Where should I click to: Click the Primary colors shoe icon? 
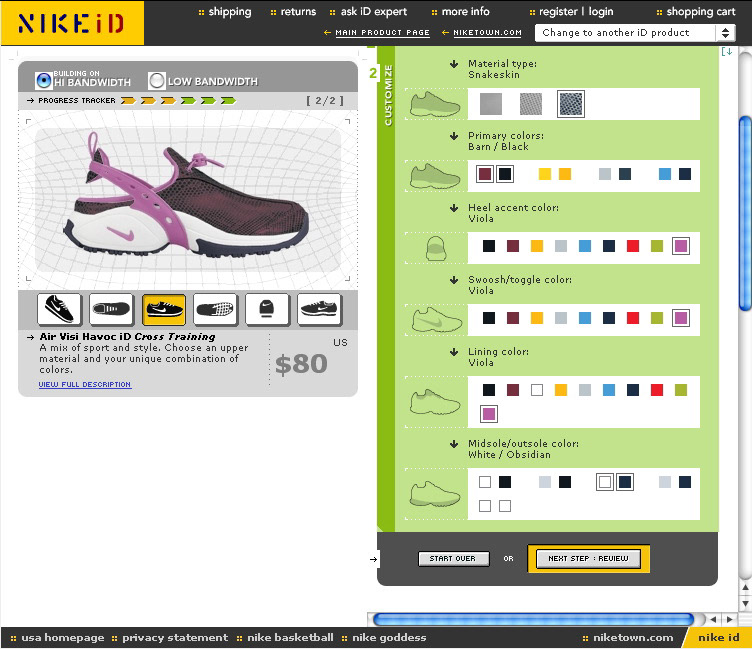(435, 176)
